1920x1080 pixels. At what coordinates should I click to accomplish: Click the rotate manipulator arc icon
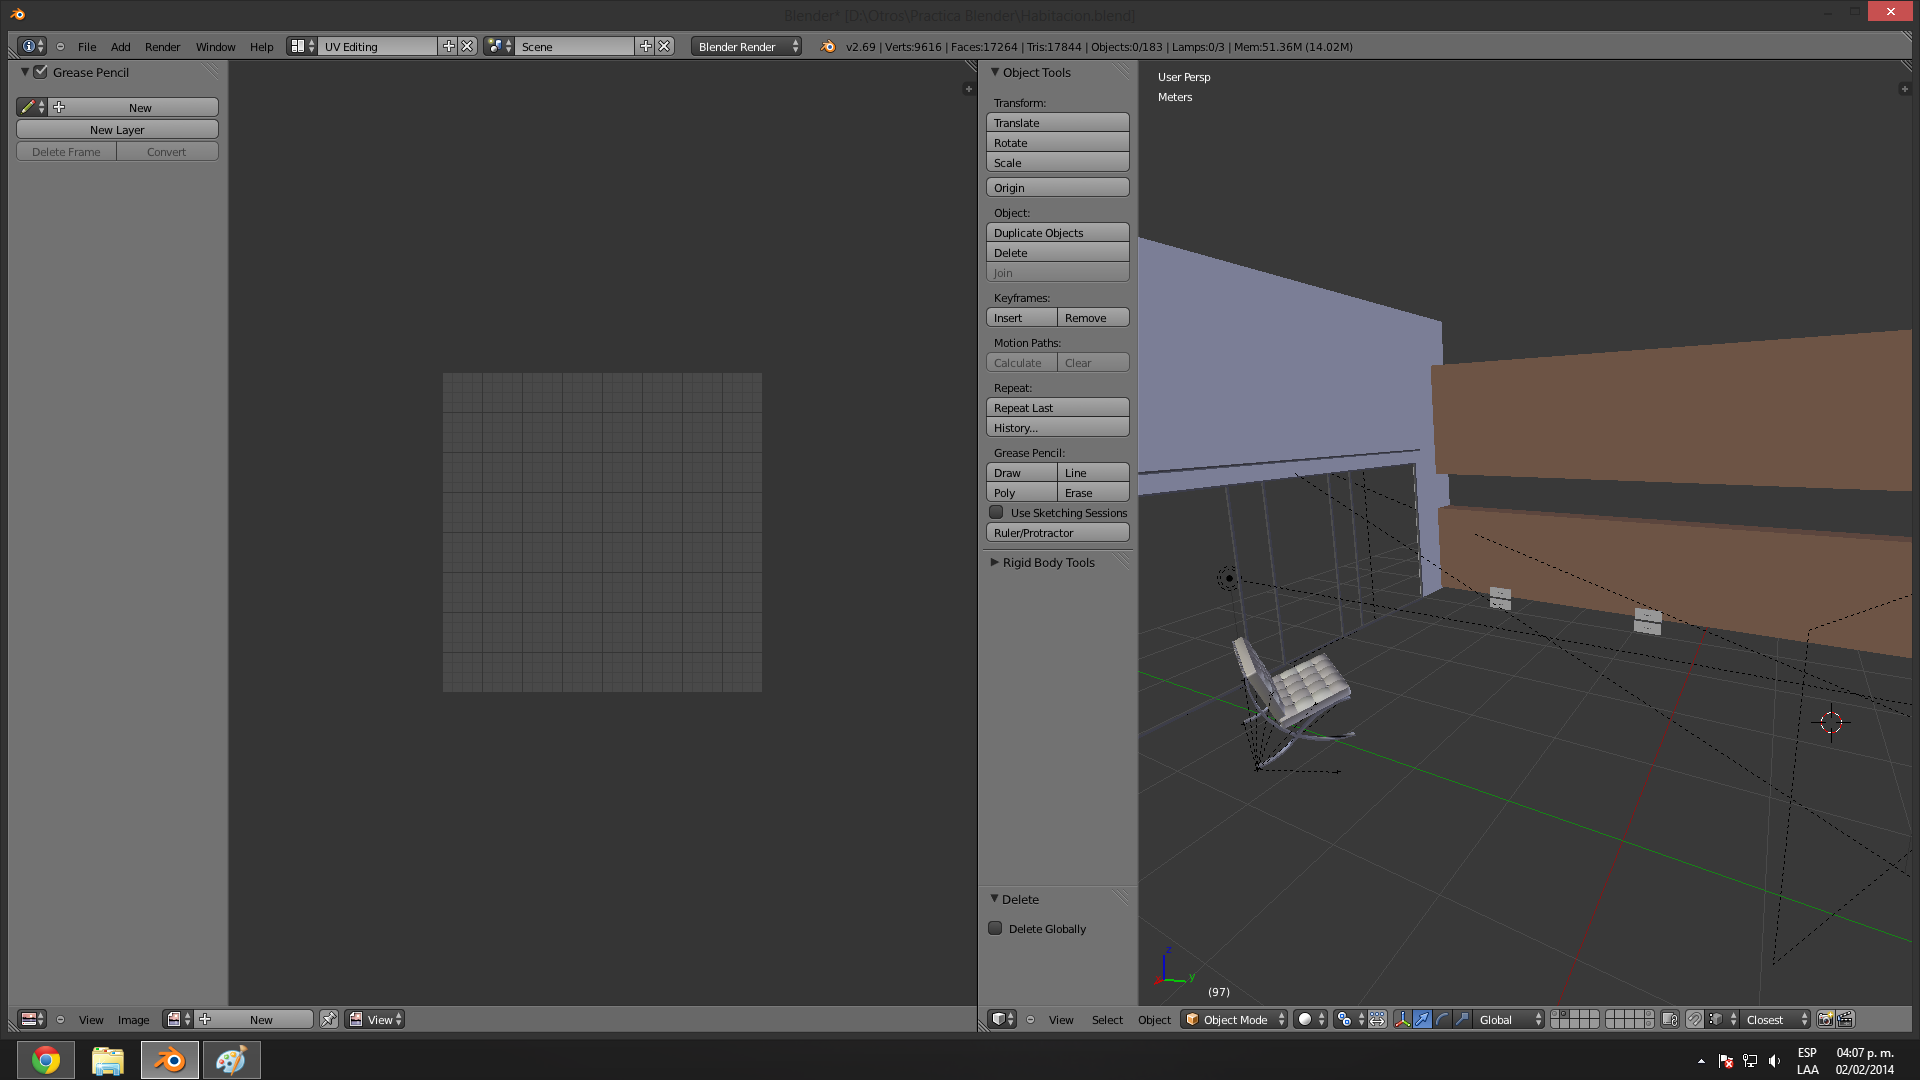point(1442,1019)
